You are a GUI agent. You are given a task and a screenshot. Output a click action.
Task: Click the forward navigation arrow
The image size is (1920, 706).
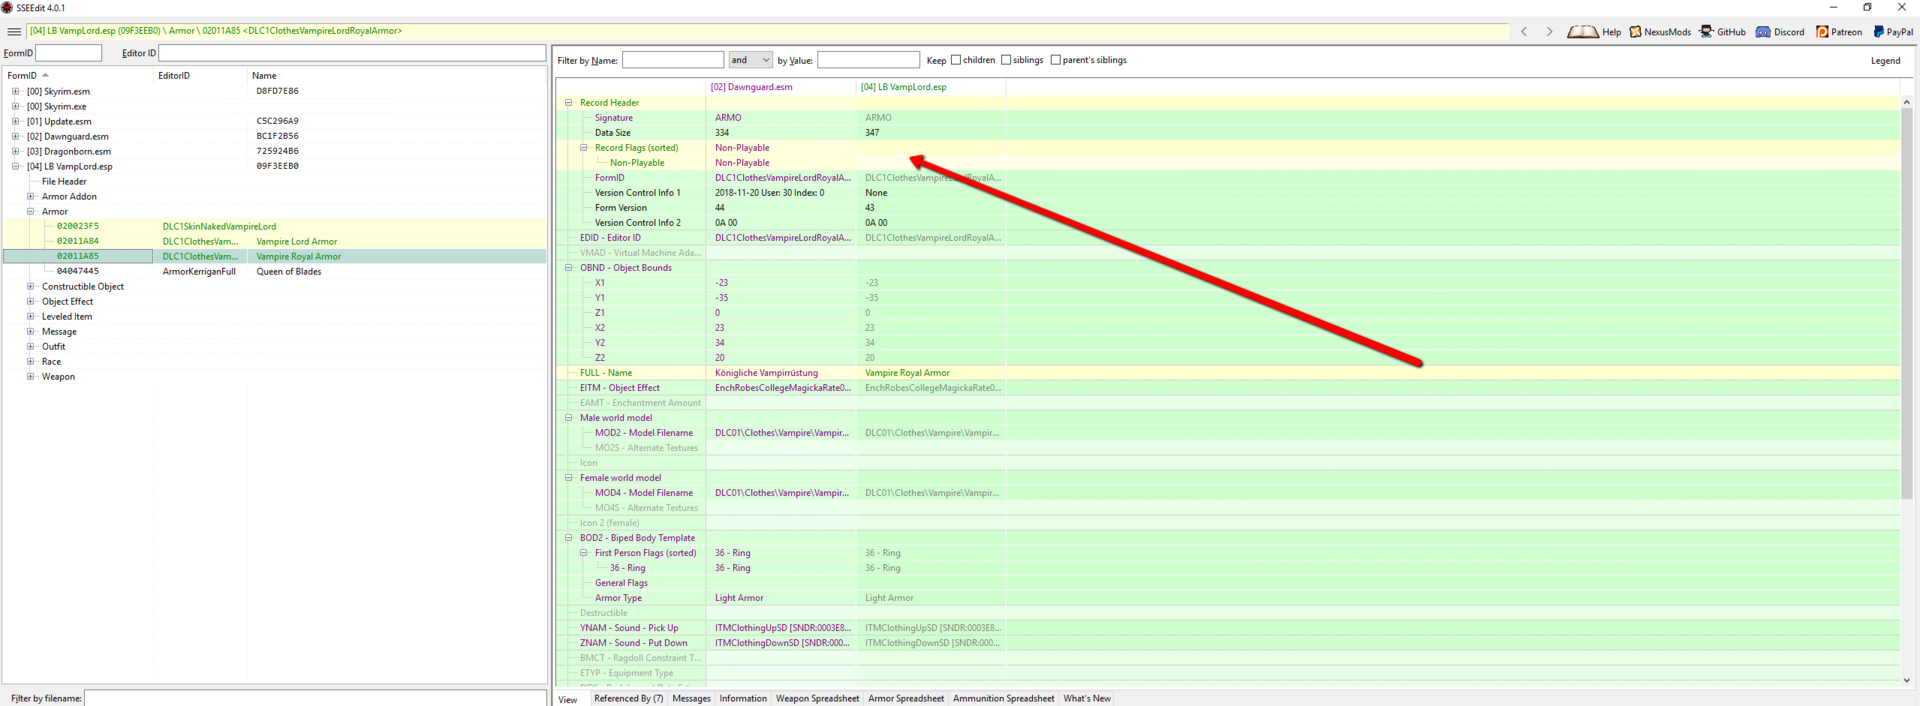click(x=1549, y=32)
